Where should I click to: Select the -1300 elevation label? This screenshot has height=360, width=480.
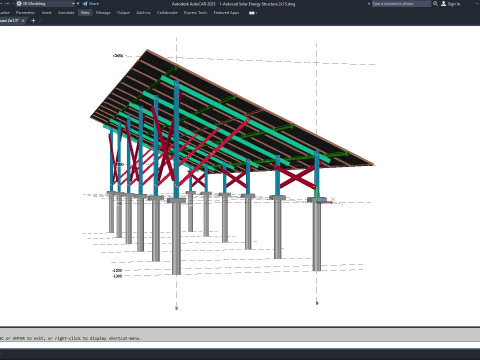(117, 276)
